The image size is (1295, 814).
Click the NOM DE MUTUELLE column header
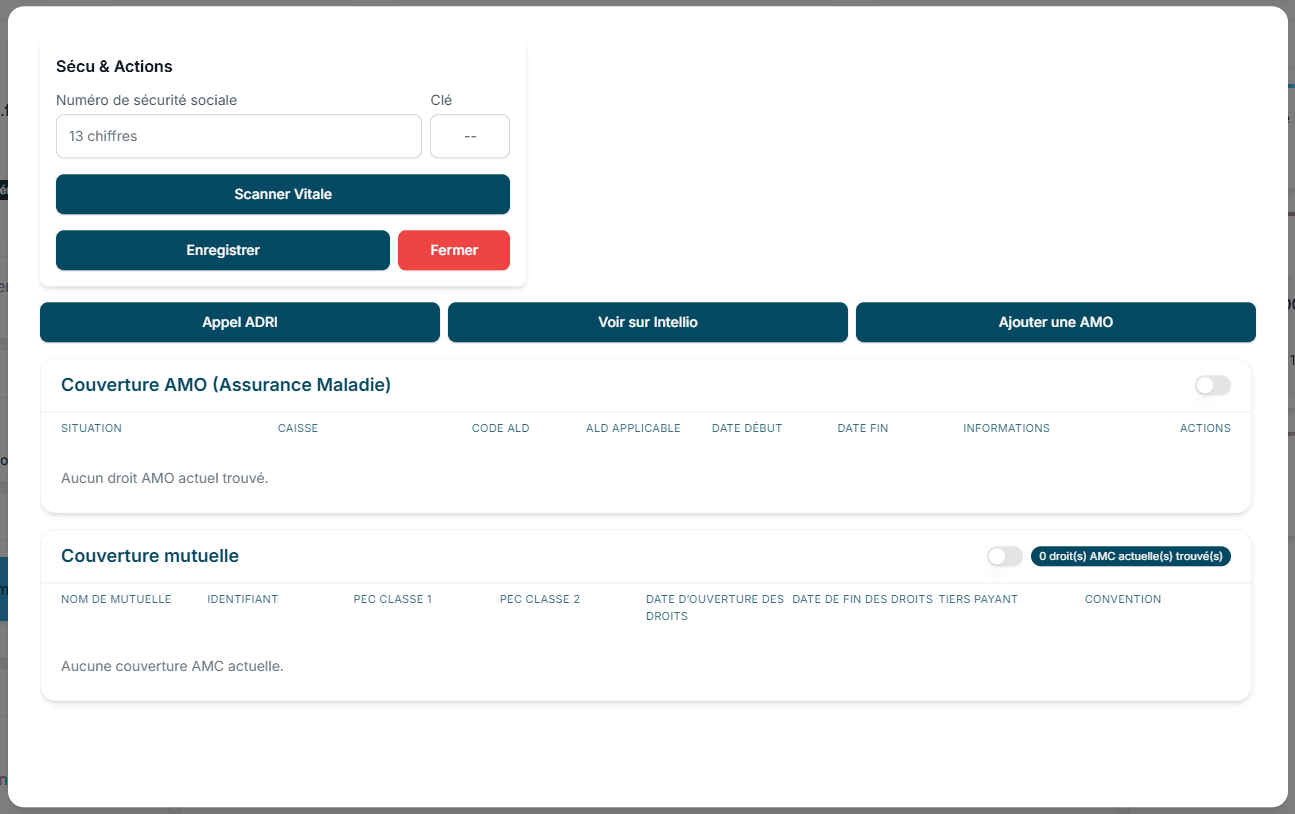[116, 599]
